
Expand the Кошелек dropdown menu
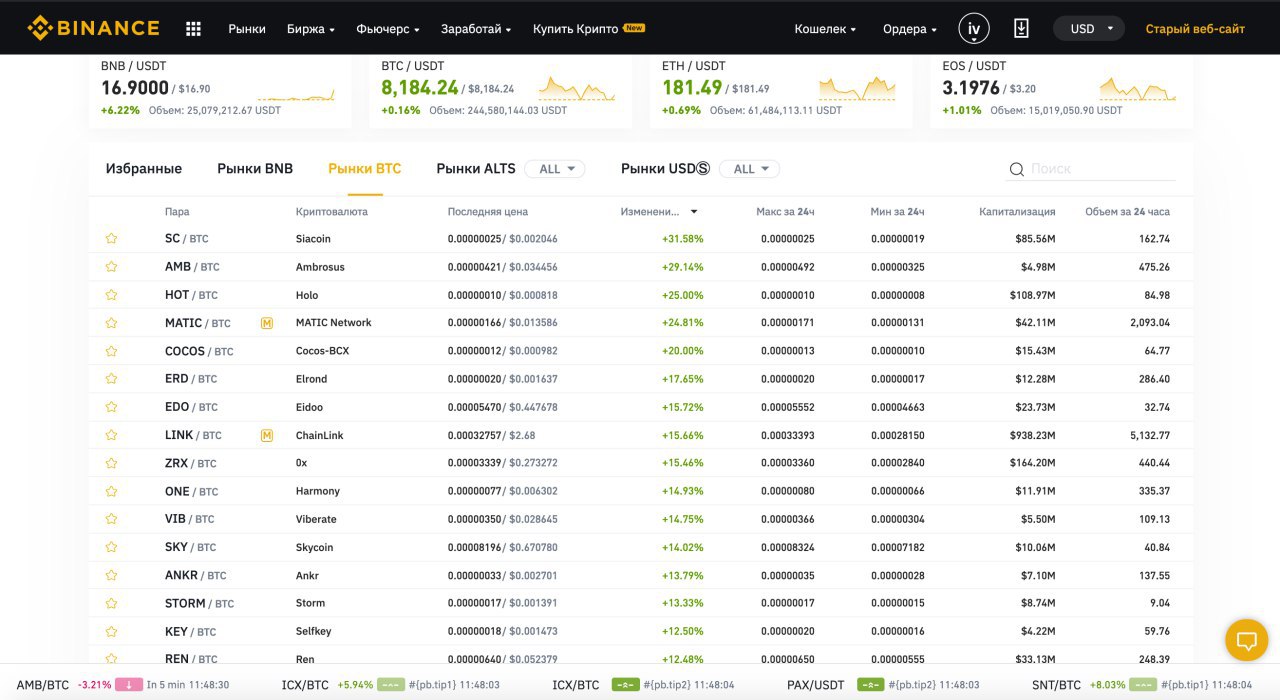(x=825, y=29)
